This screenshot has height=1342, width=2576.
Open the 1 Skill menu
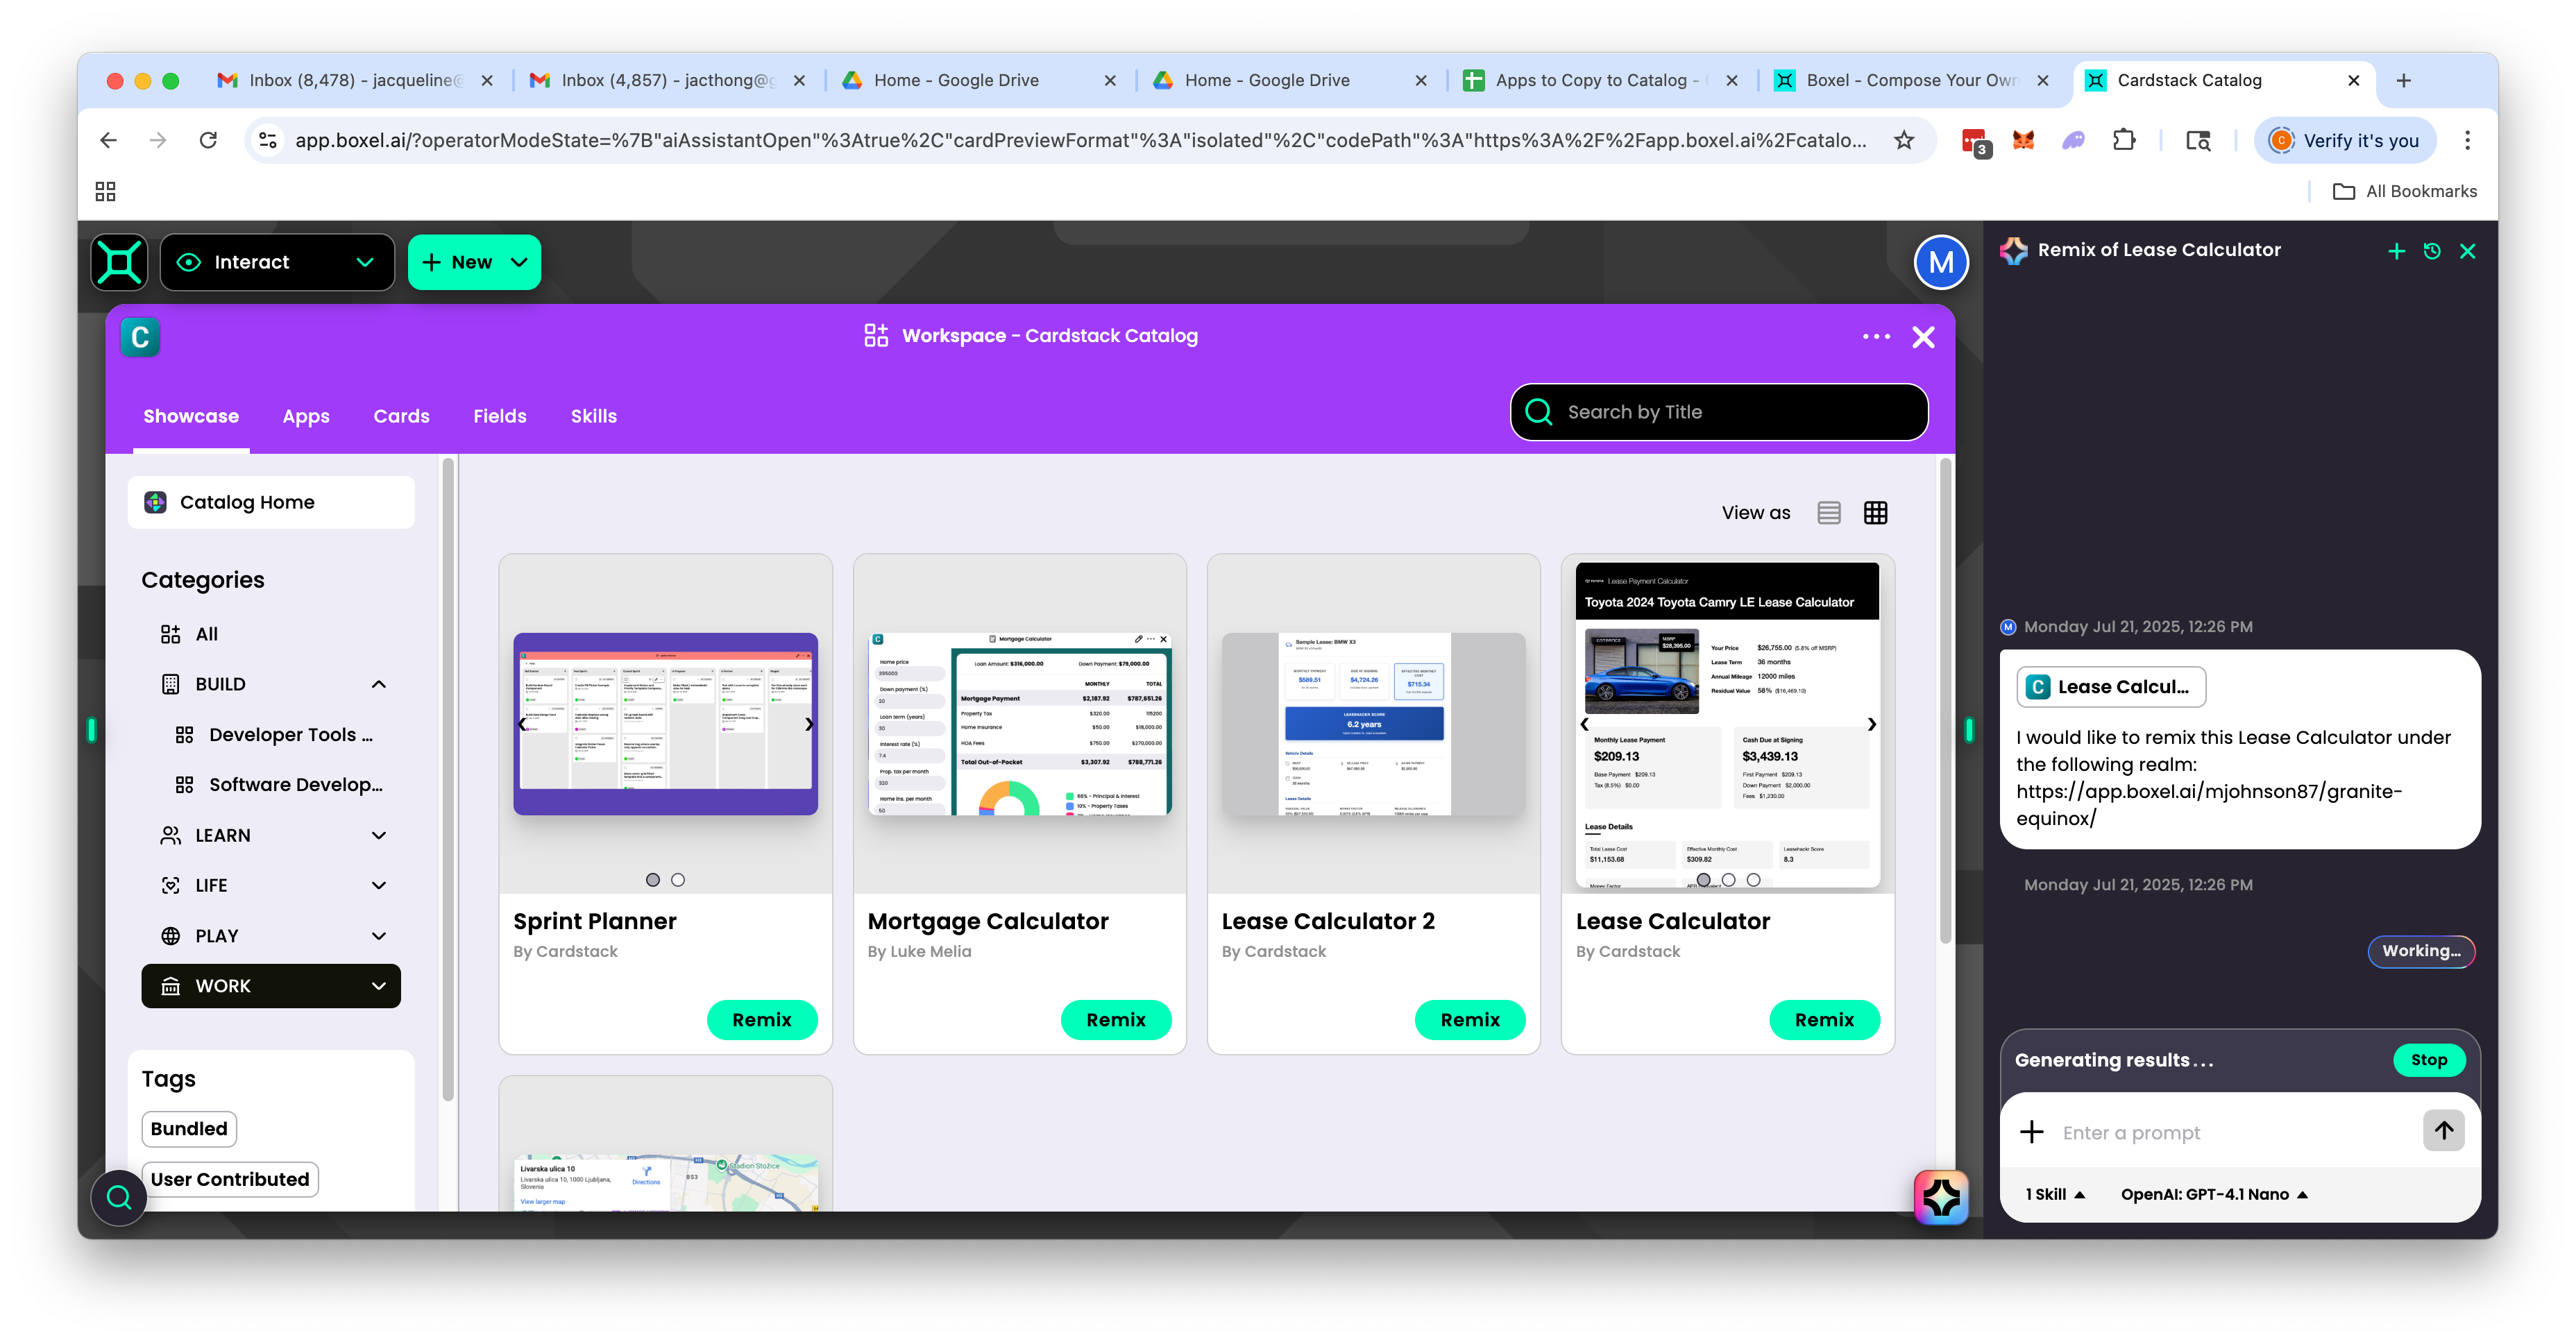coord(2055,1194)
